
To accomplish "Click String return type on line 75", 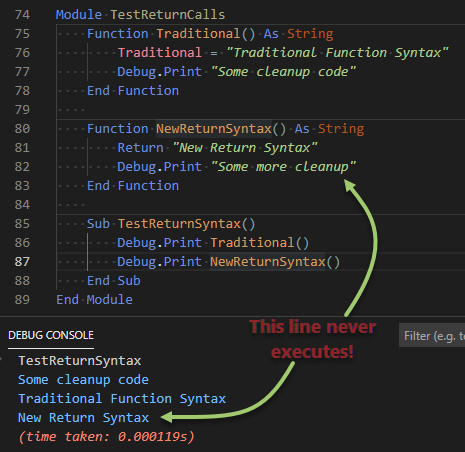I will pos(310,34).
